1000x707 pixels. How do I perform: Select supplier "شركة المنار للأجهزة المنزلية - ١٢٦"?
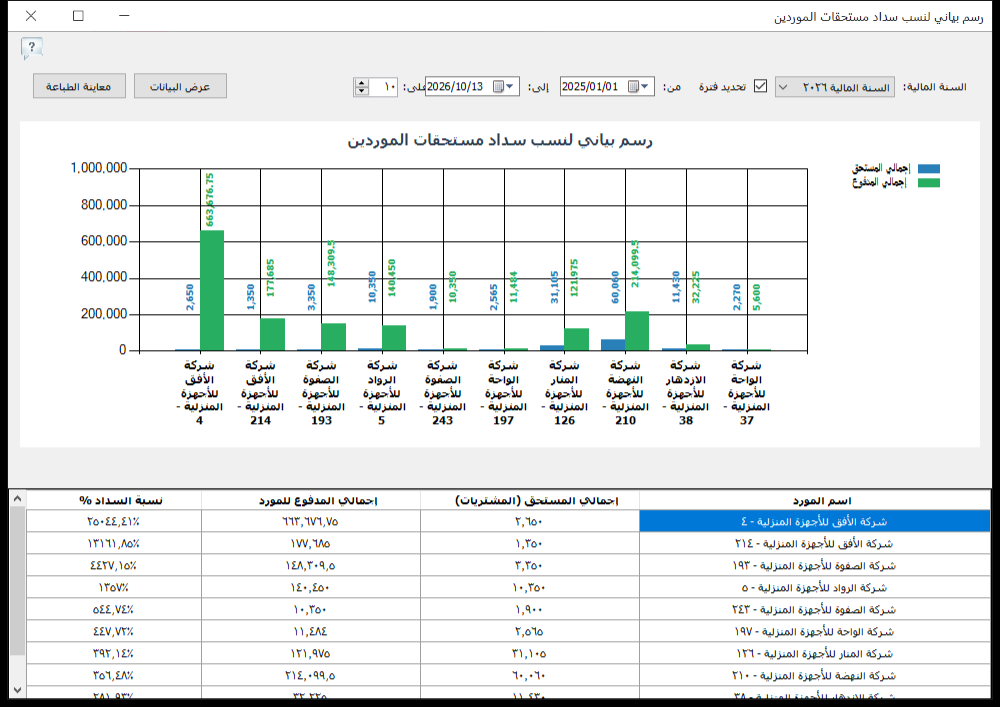coord(814,653)
